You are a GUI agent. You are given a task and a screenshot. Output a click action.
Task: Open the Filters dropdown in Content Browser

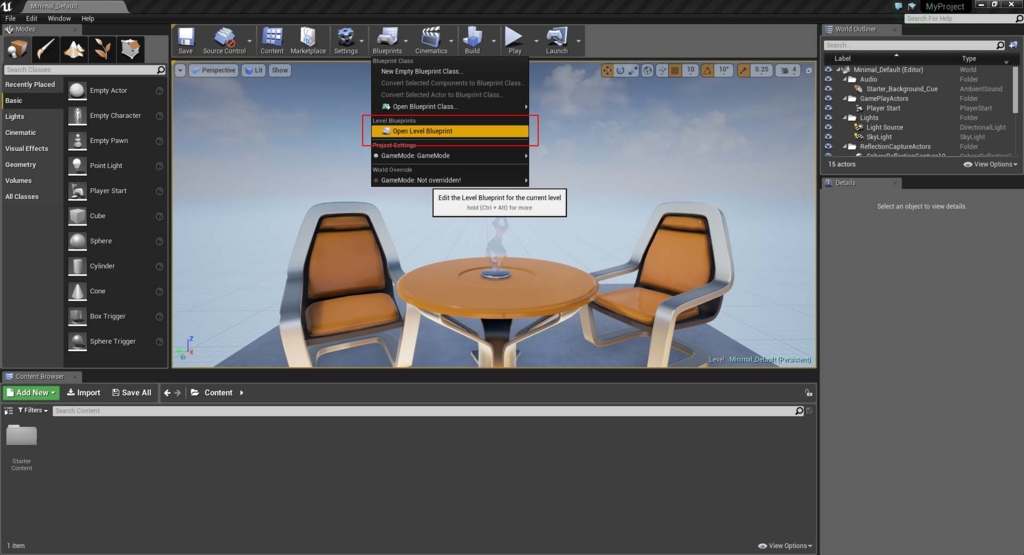(32, 410)
